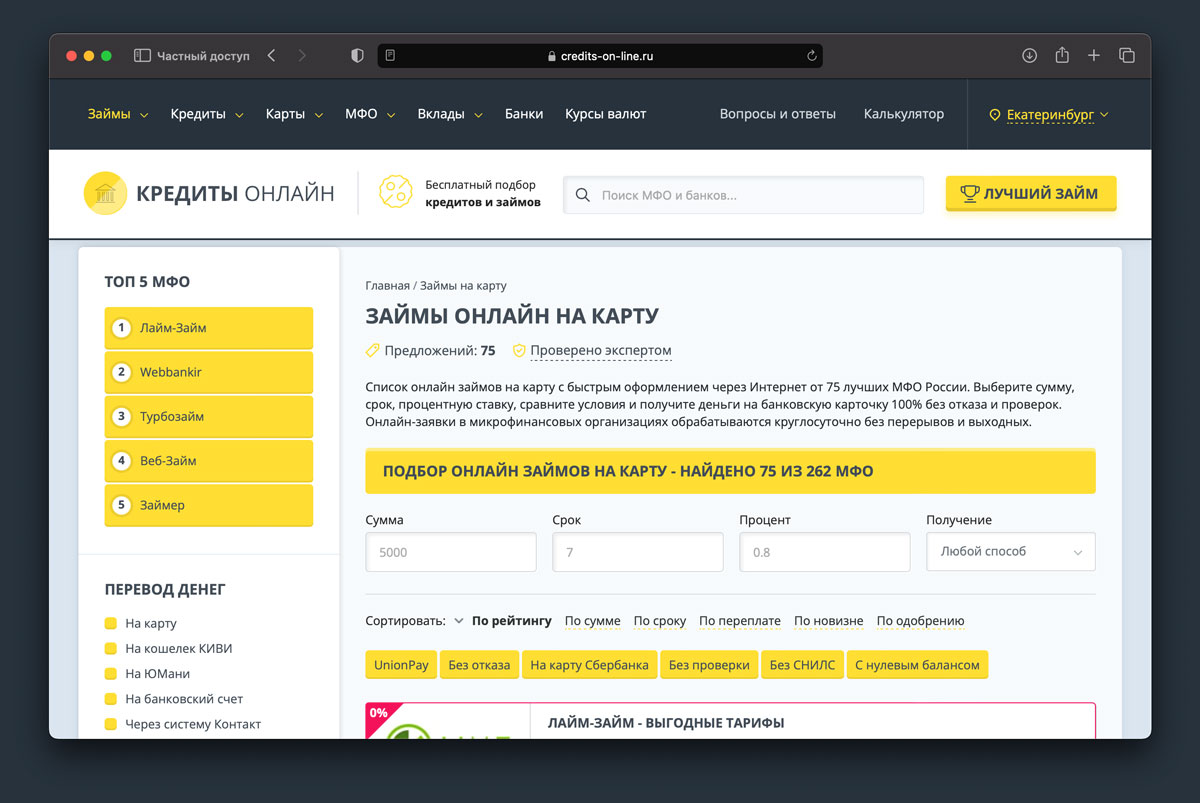
Task: Click the location pin icon by Екатеринбург
Action: coord(995,115)
